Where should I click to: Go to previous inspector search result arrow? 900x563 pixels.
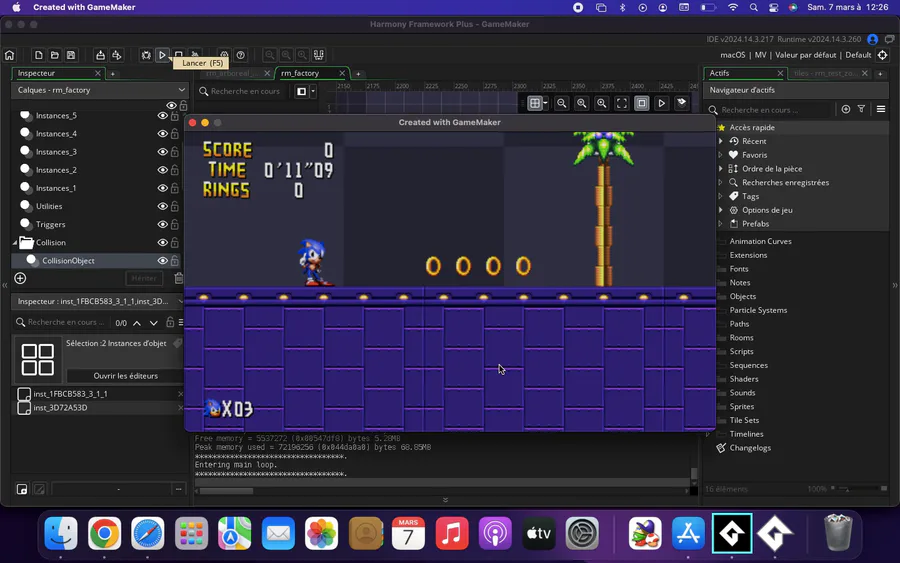point(137,323)
